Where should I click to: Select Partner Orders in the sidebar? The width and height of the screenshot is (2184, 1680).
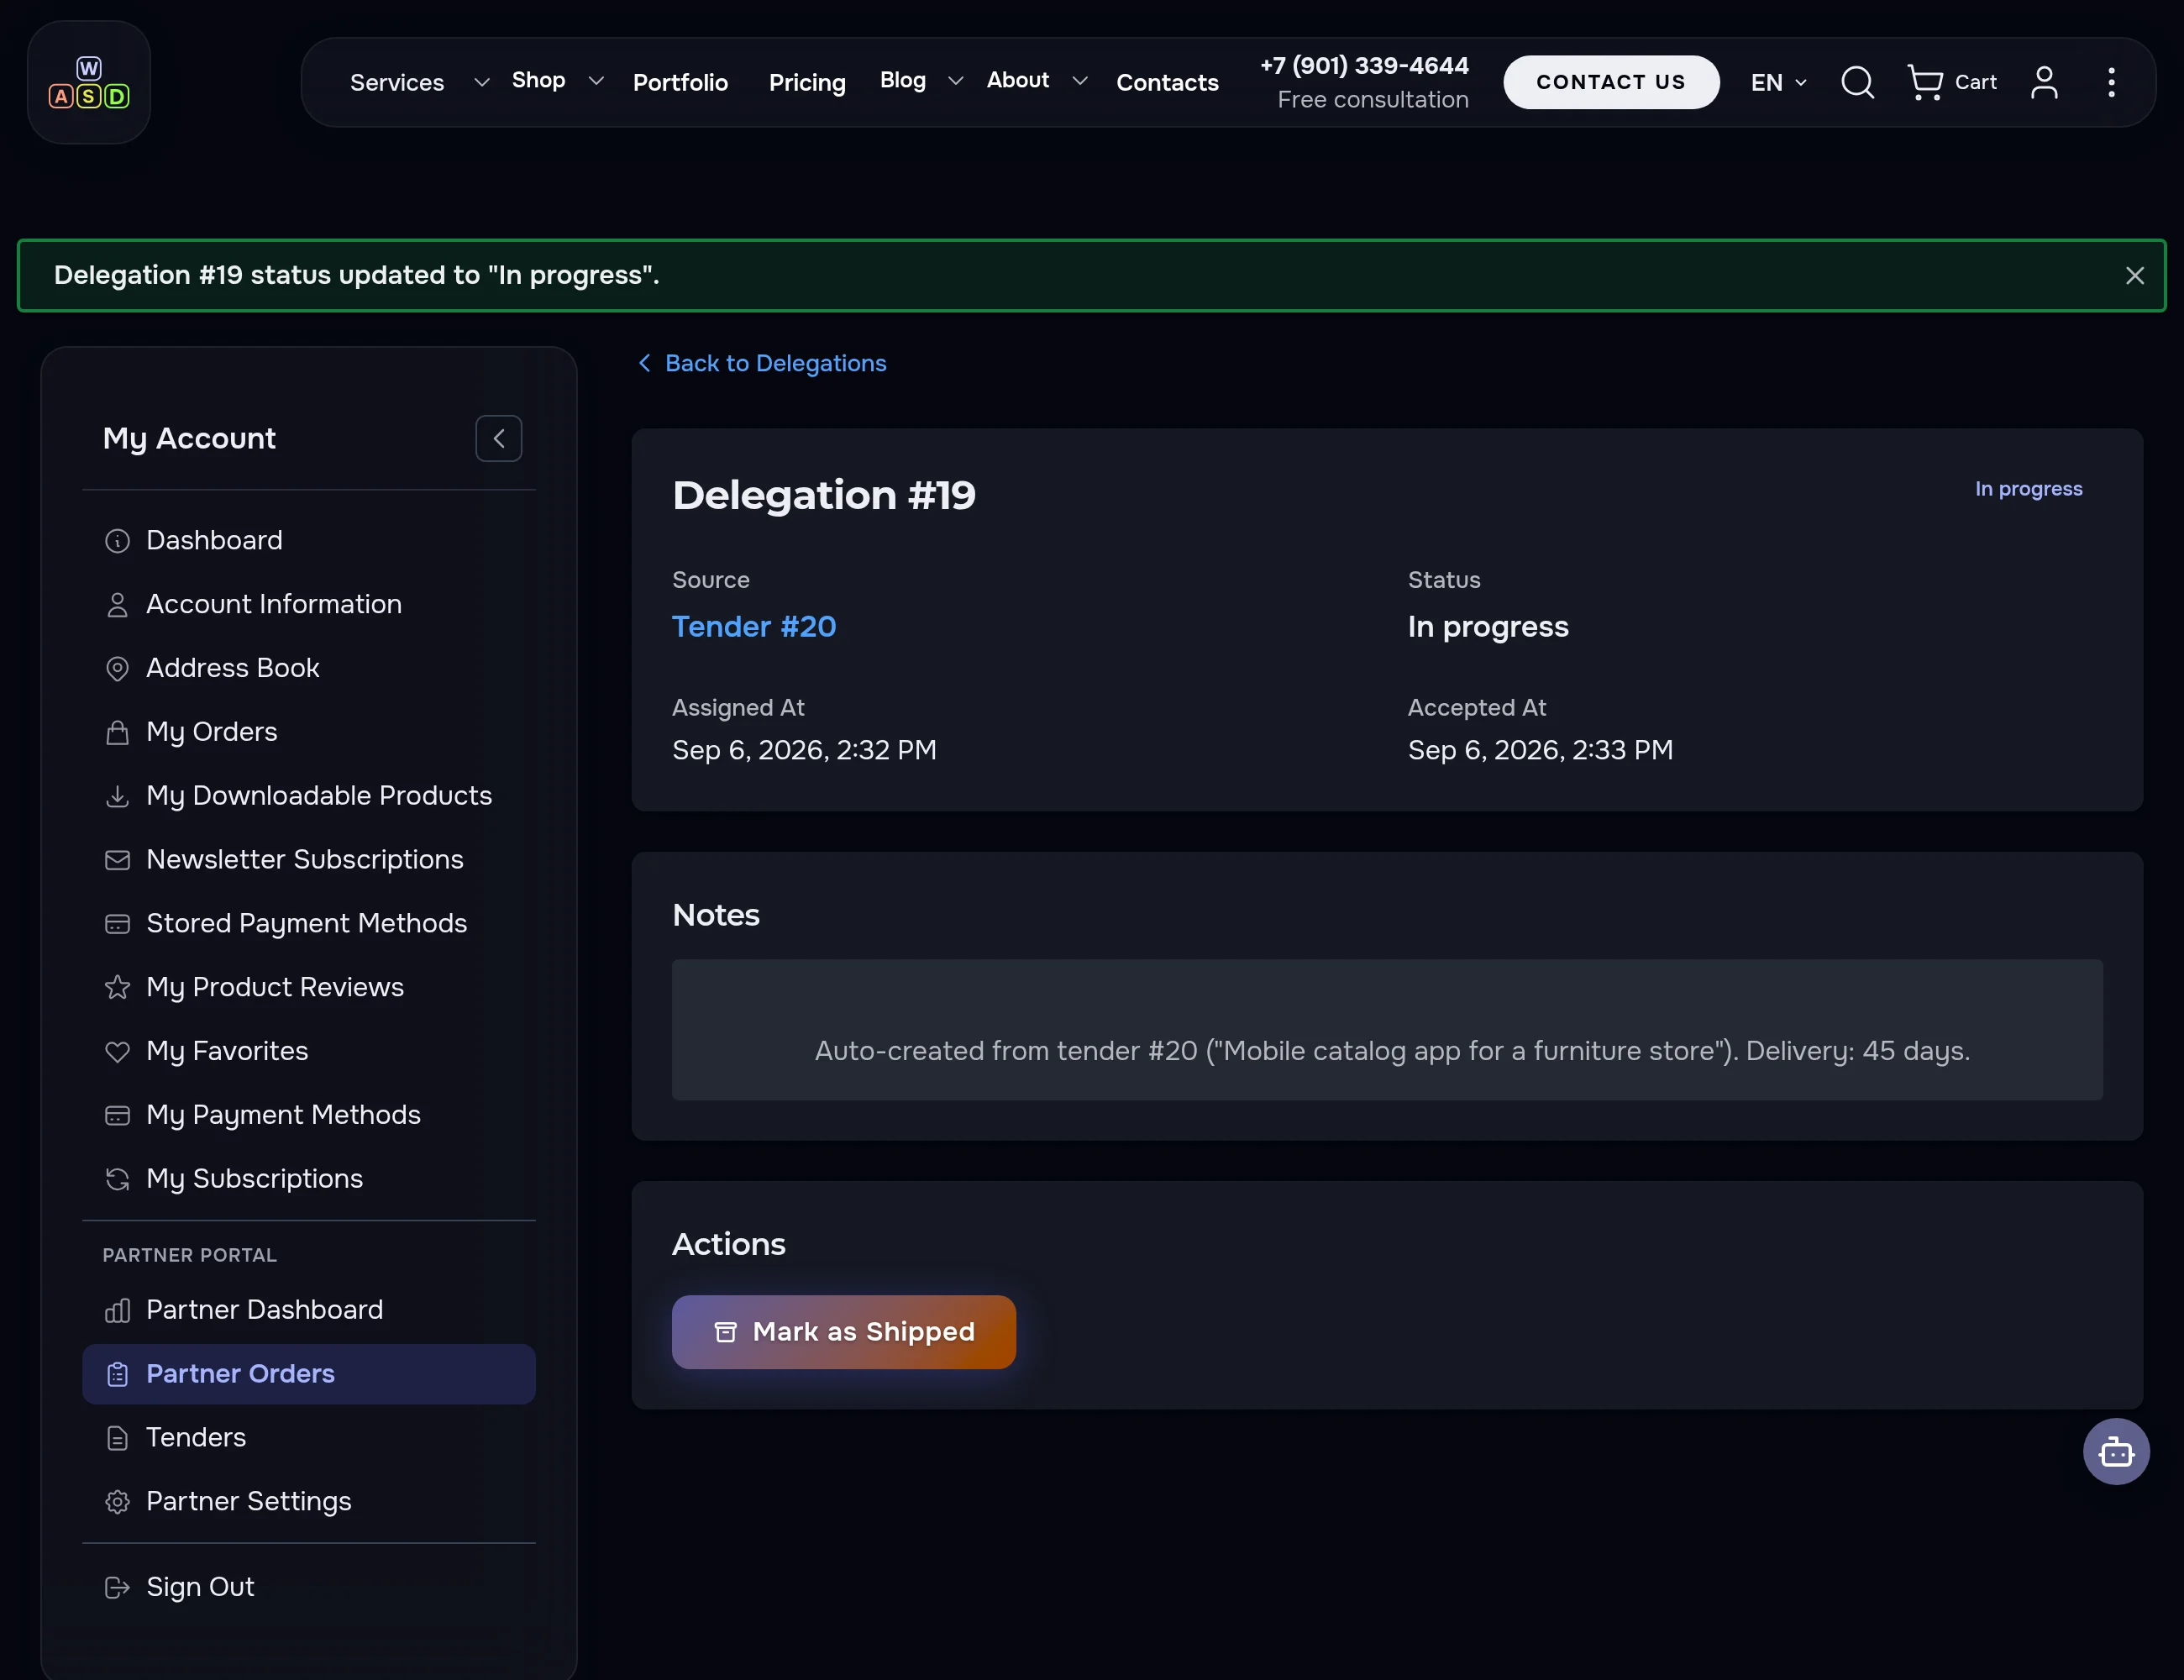tap(309, 1374)
